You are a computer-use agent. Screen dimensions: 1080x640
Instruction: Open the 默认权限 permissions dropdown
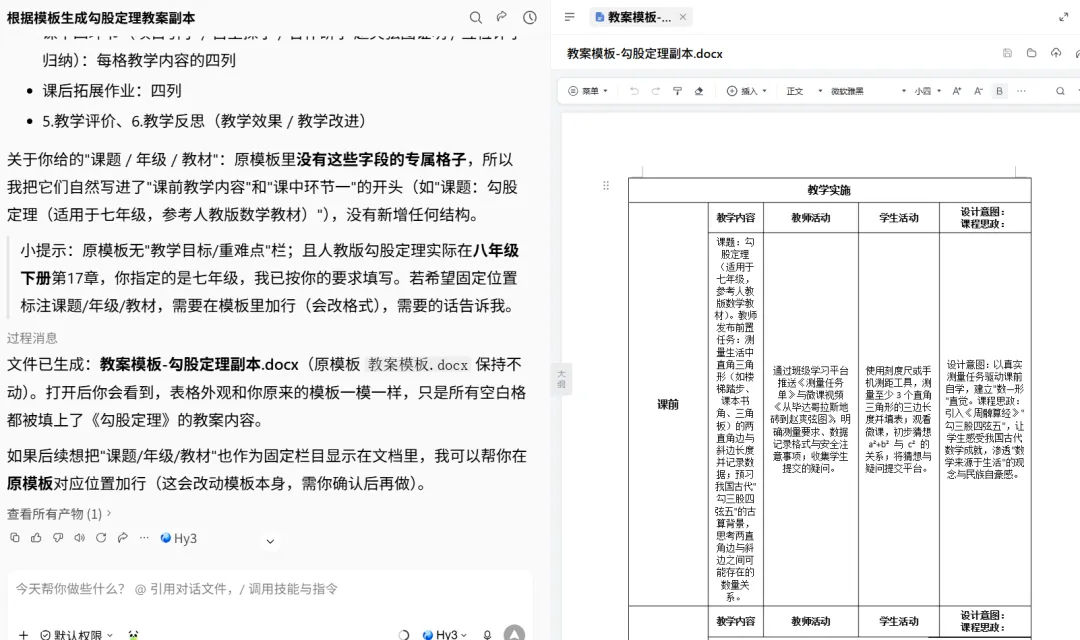click(76, 634)
